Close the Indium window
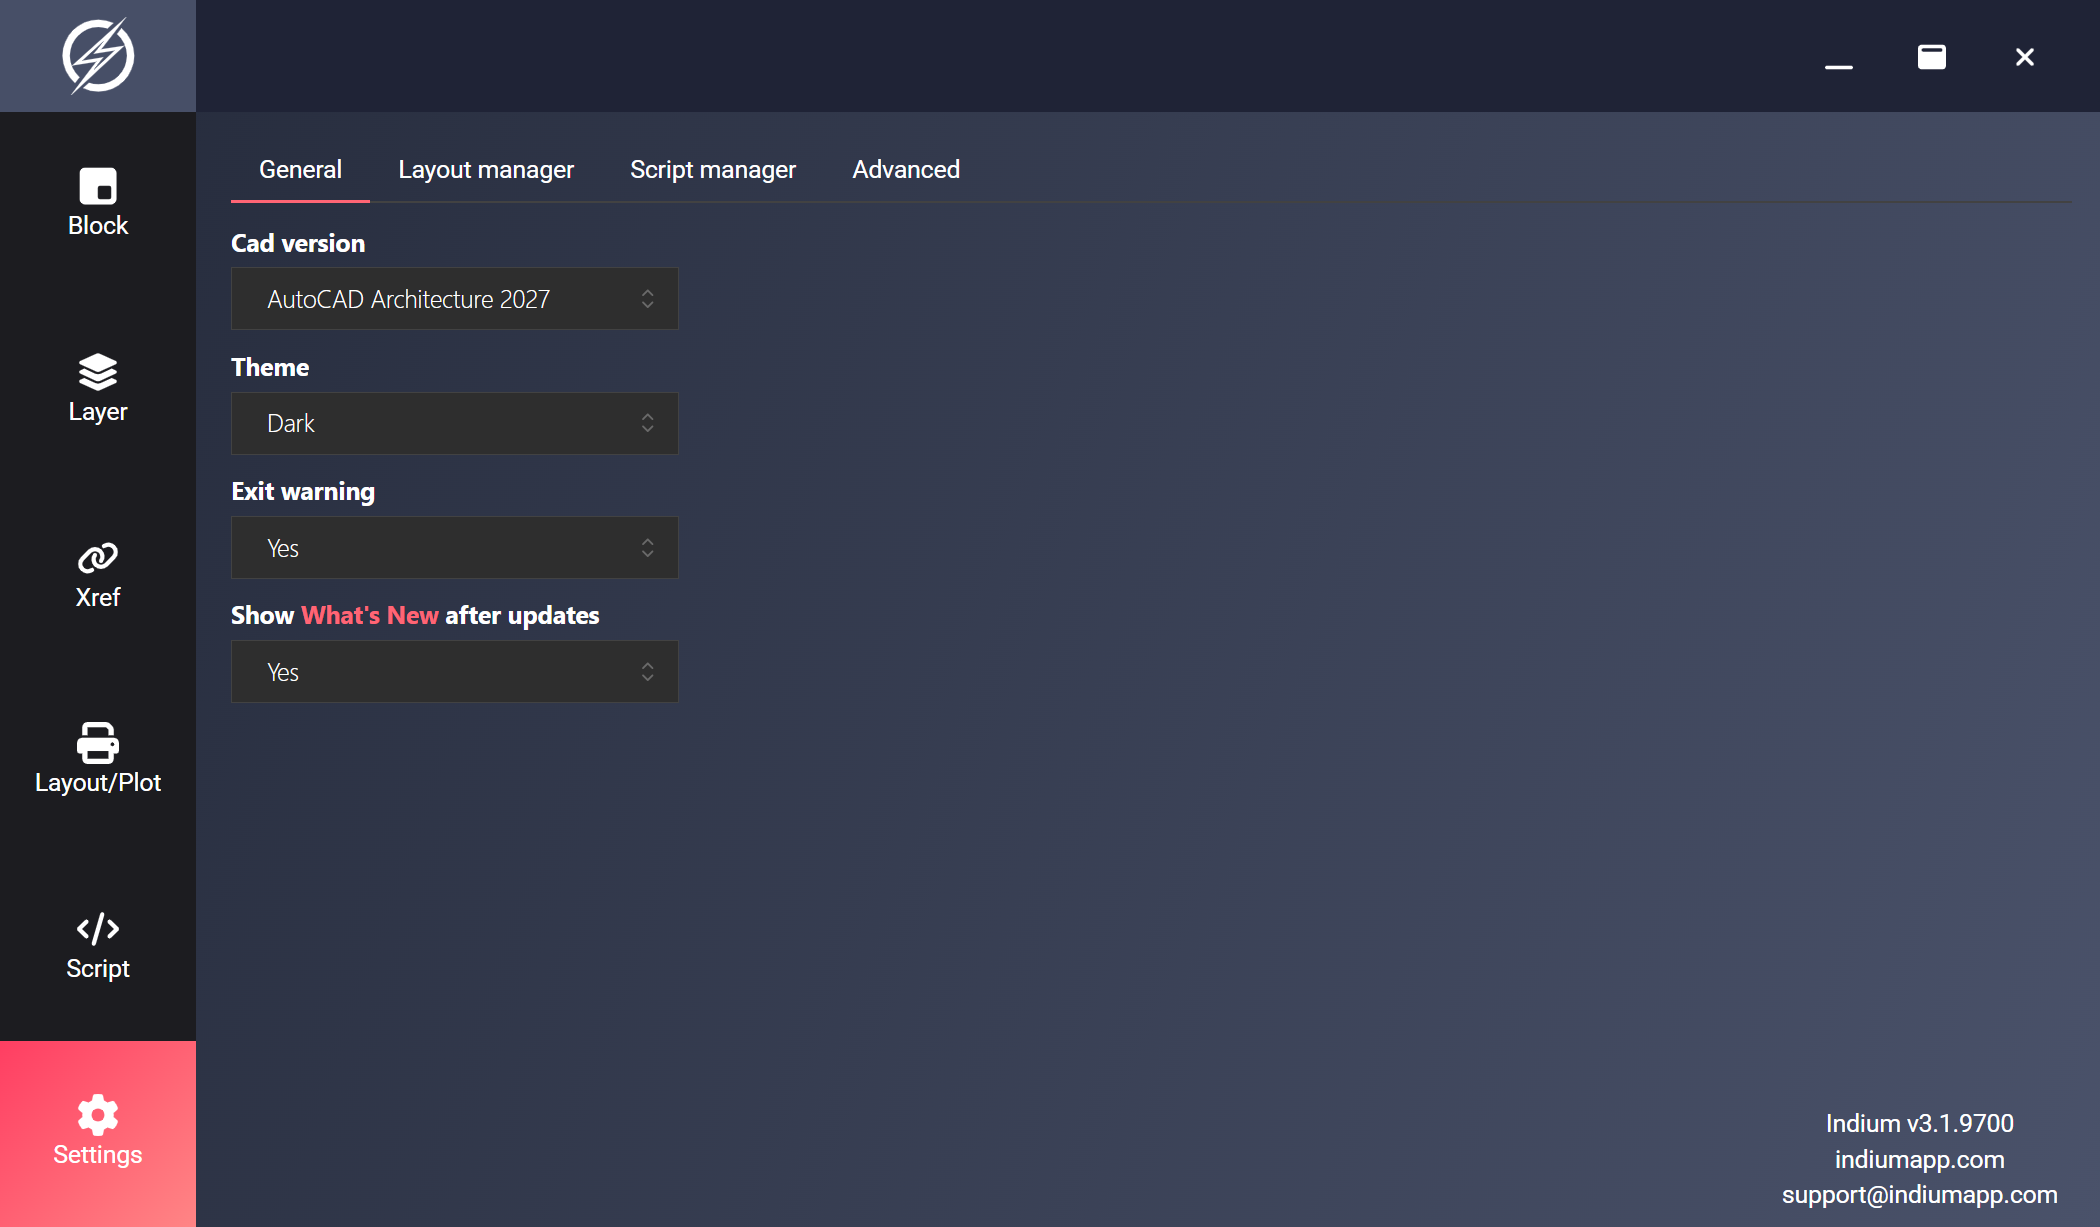This screenshot has width=2100, height=1227. click(x=2024, y=57)
